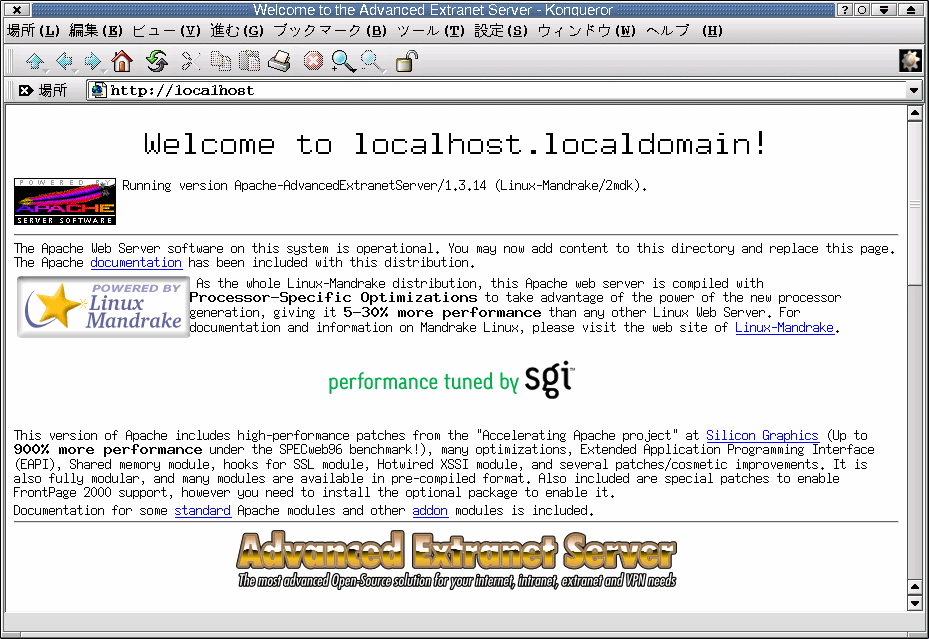Click the vertical scrollbar thumb
The height and width of the screenshot is (639, 929).
point(915,204)
